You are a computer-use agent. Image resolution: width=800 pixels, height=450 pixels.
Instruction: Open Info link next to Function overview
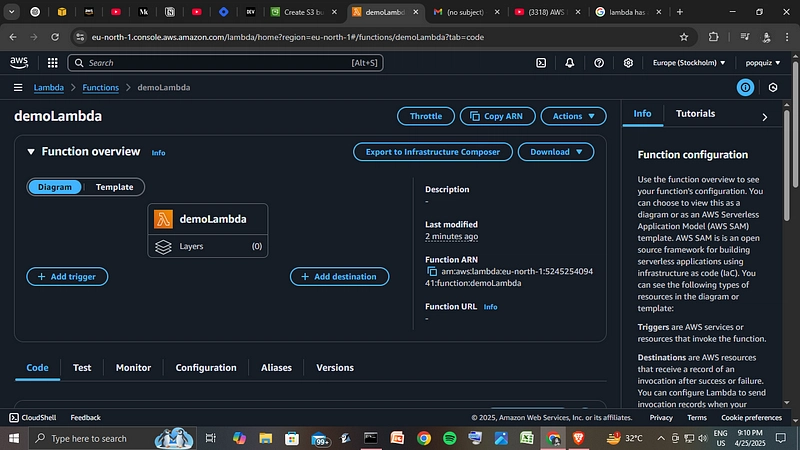click(x=158, y=153)
